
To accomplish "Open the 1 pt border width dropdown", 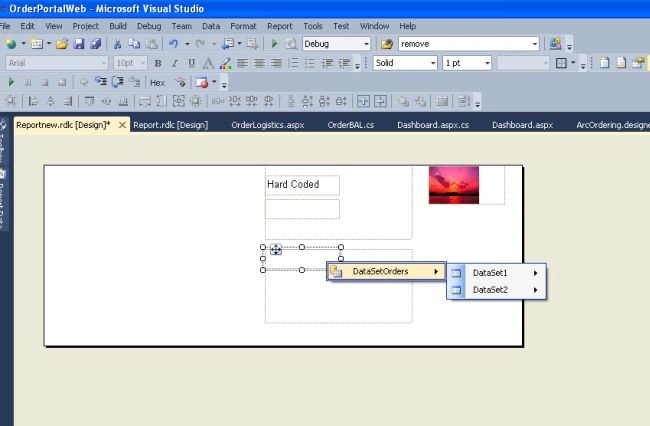I will click(487, 63).
